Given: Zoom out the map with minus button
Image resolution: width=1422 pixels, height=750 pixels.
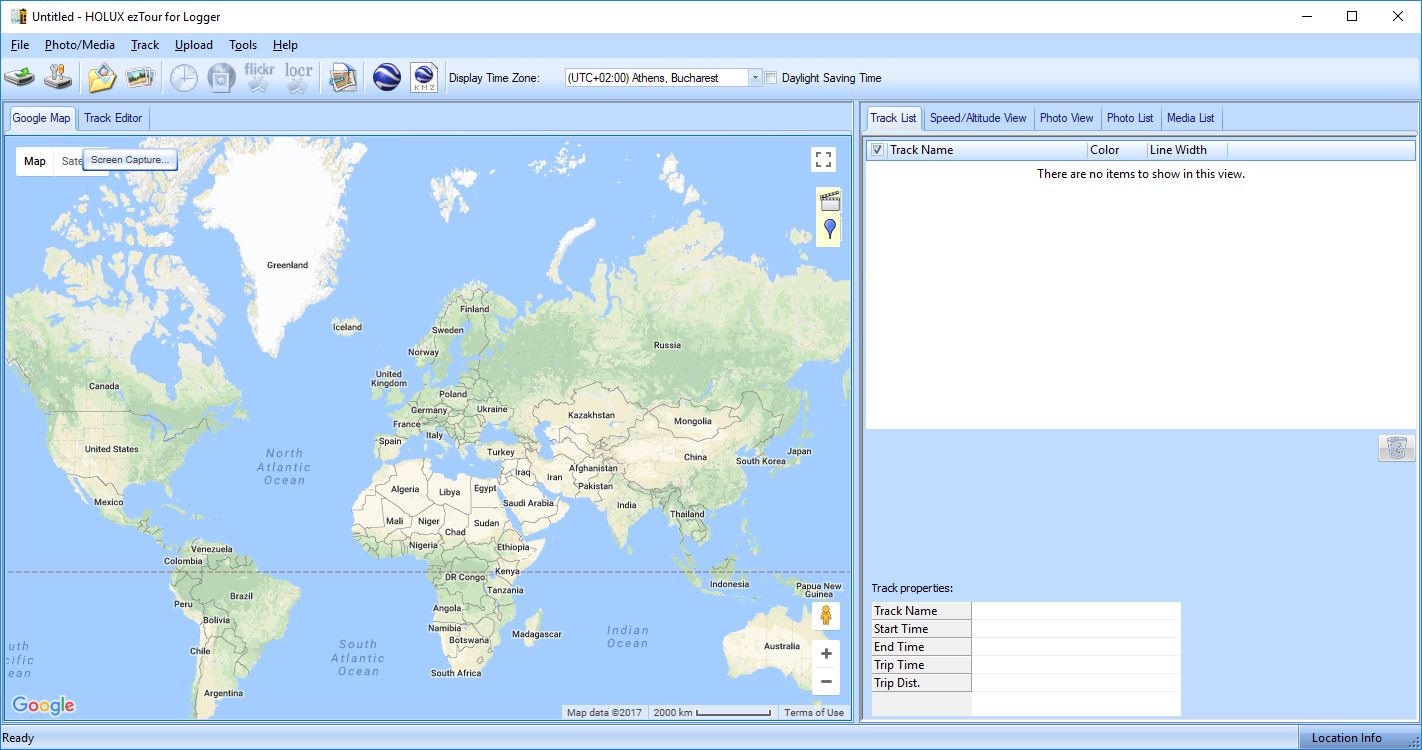Looking at the screenshot, I should tap(826, 682).
